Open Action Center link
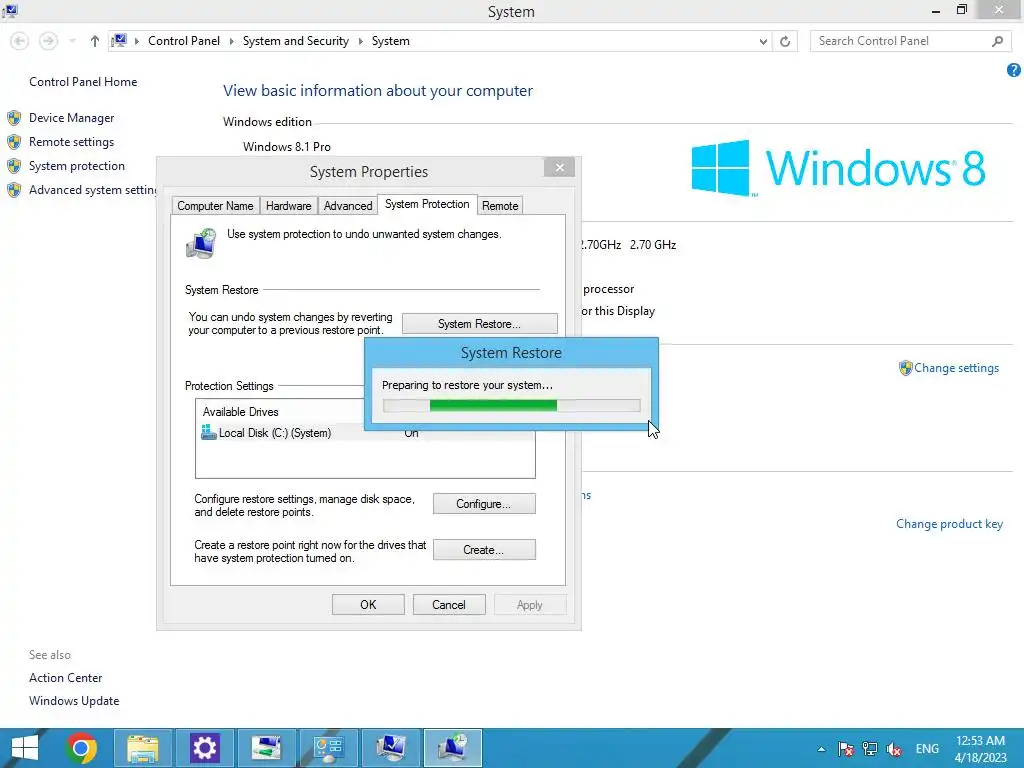Viewport: 1024px width, 768px height. coord(65,678)
